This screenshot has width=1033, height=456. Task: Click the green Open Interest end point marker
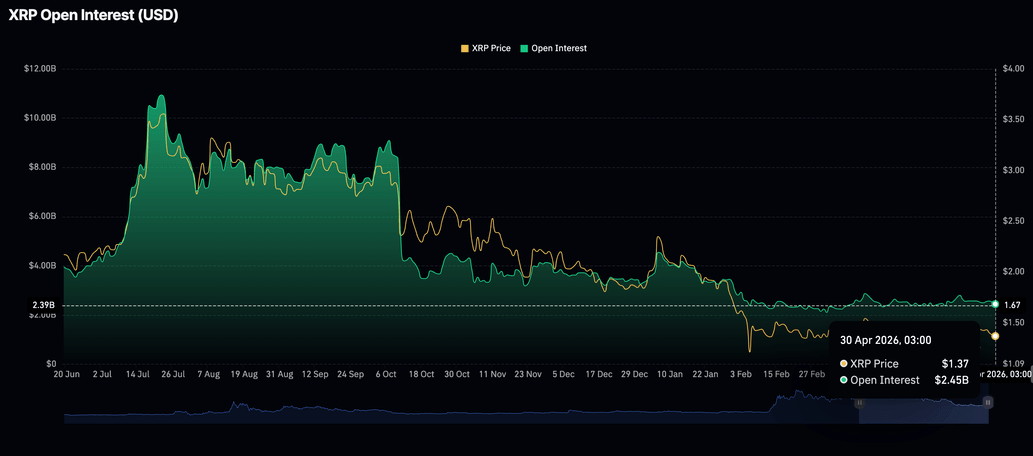click(995, 303)
